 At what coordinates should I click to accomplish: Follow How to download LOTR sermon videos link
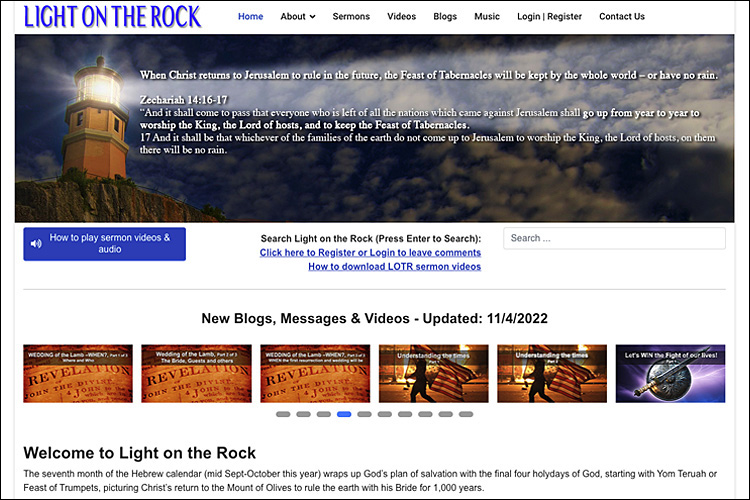(x=395, y=267)
